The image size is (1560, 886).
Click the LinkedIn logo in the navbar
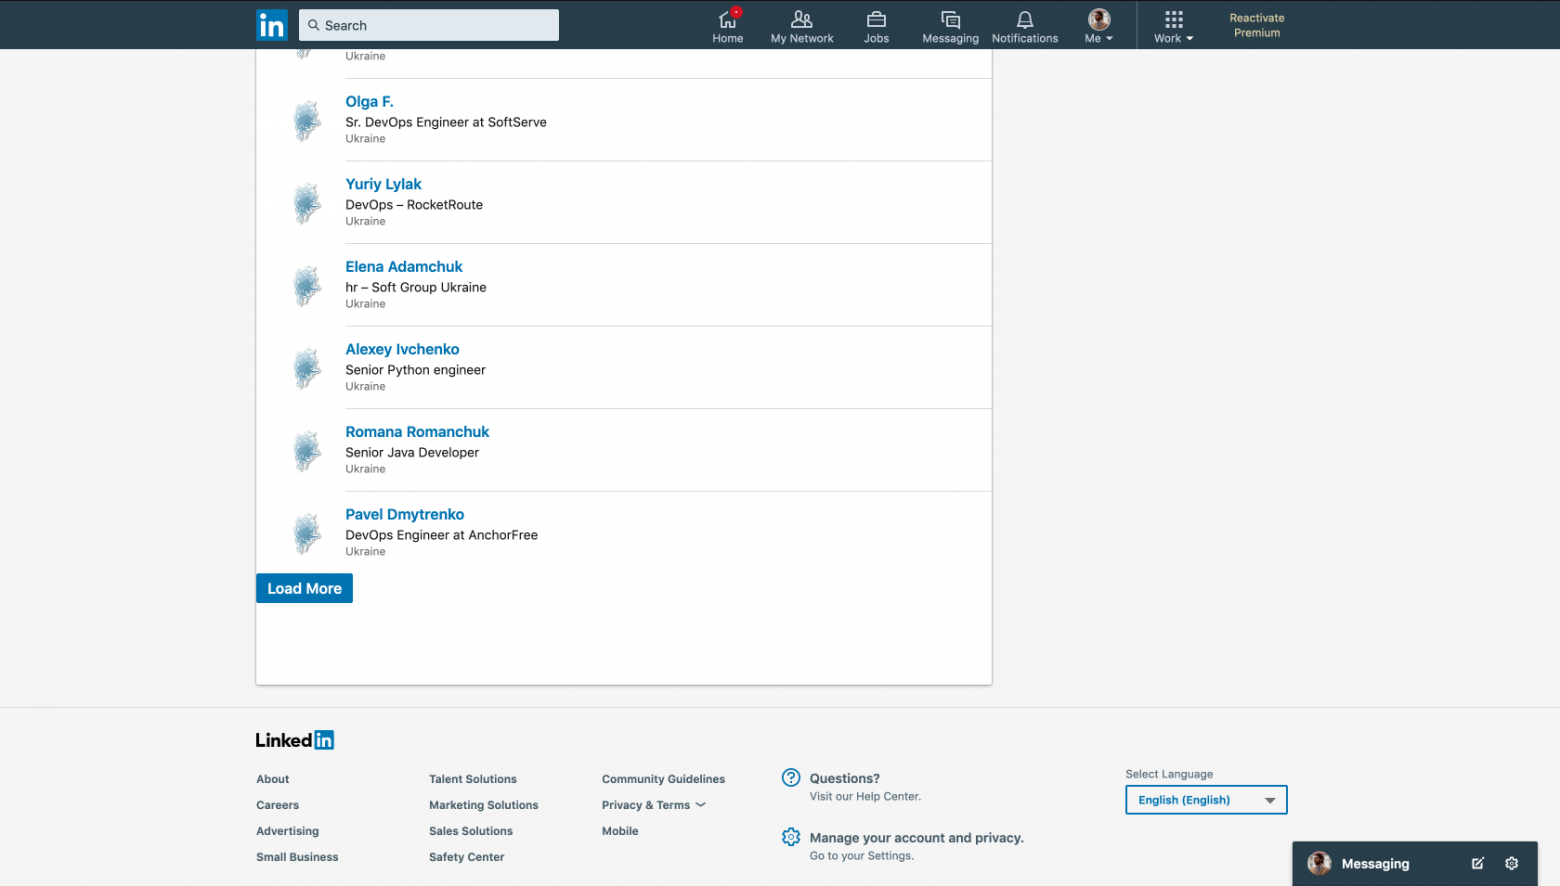click(272, 25)
